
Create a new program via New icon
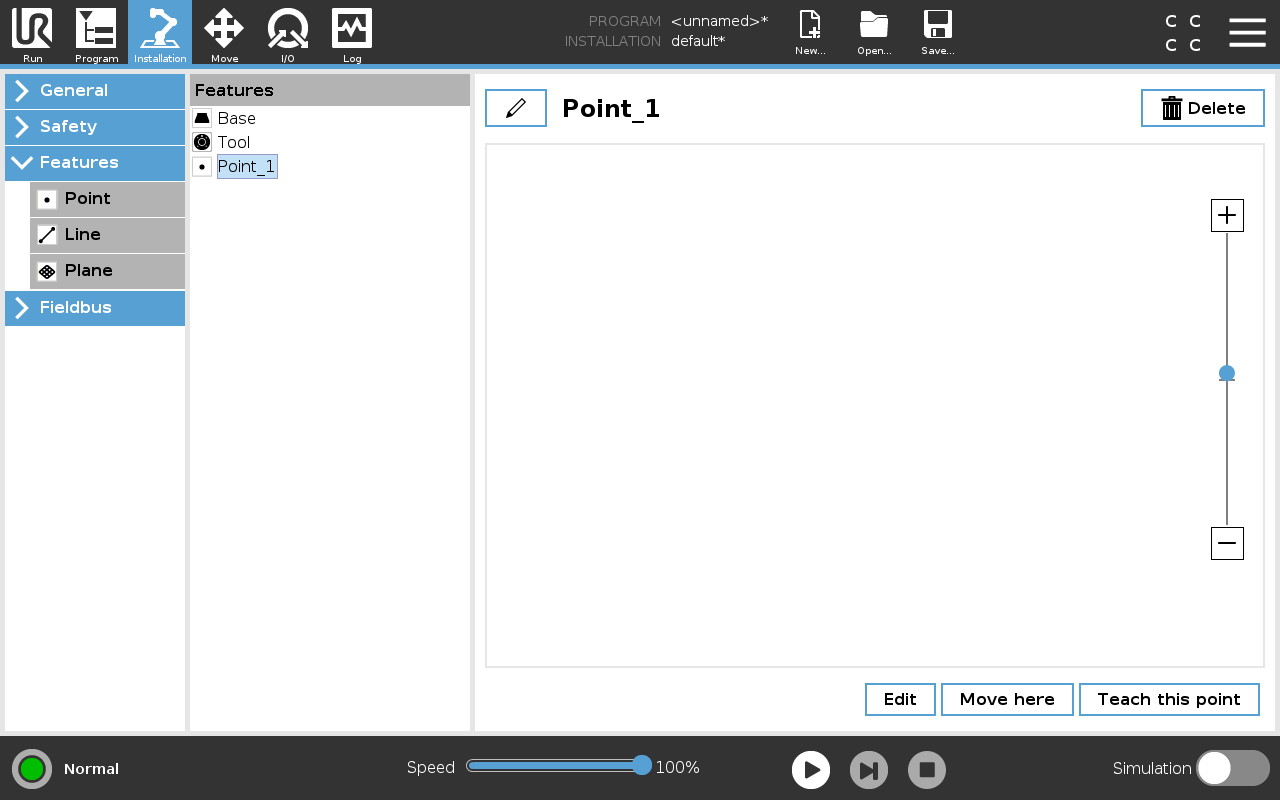point(810,33)
